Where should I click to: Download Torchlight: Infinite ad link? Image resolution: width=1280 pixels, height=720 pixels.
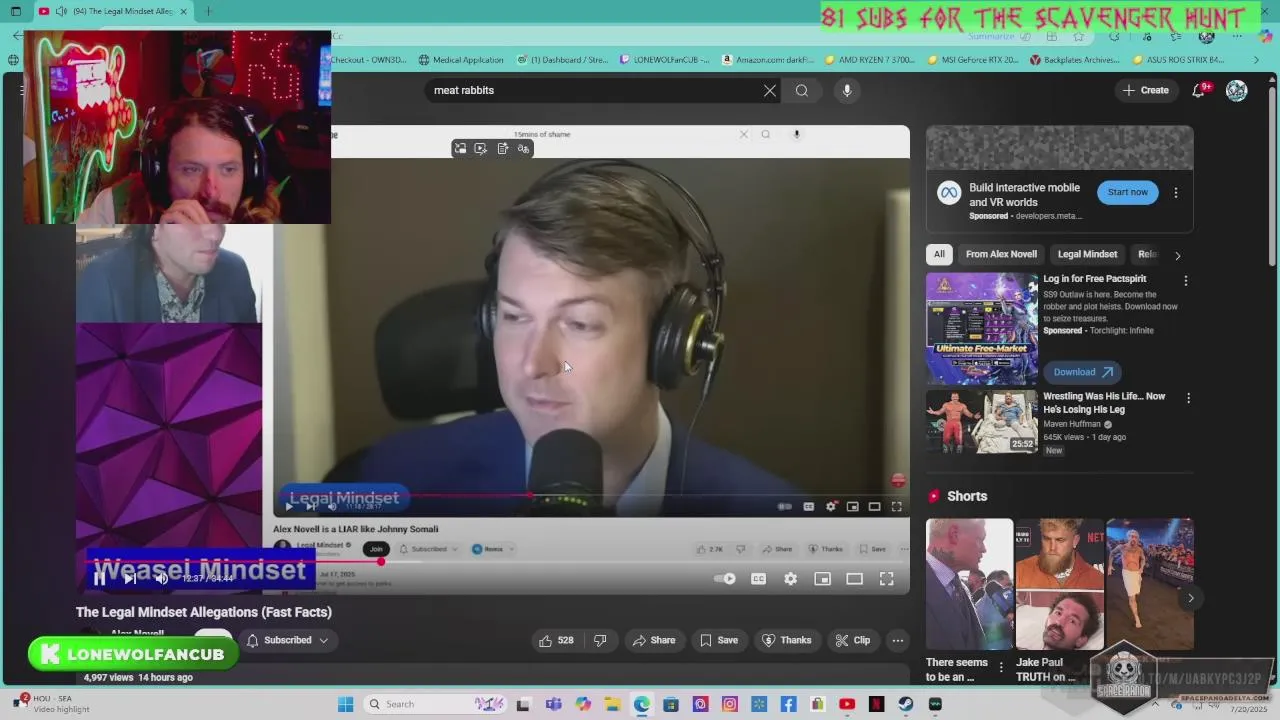pyautogui.click(x=1081, y=372)
